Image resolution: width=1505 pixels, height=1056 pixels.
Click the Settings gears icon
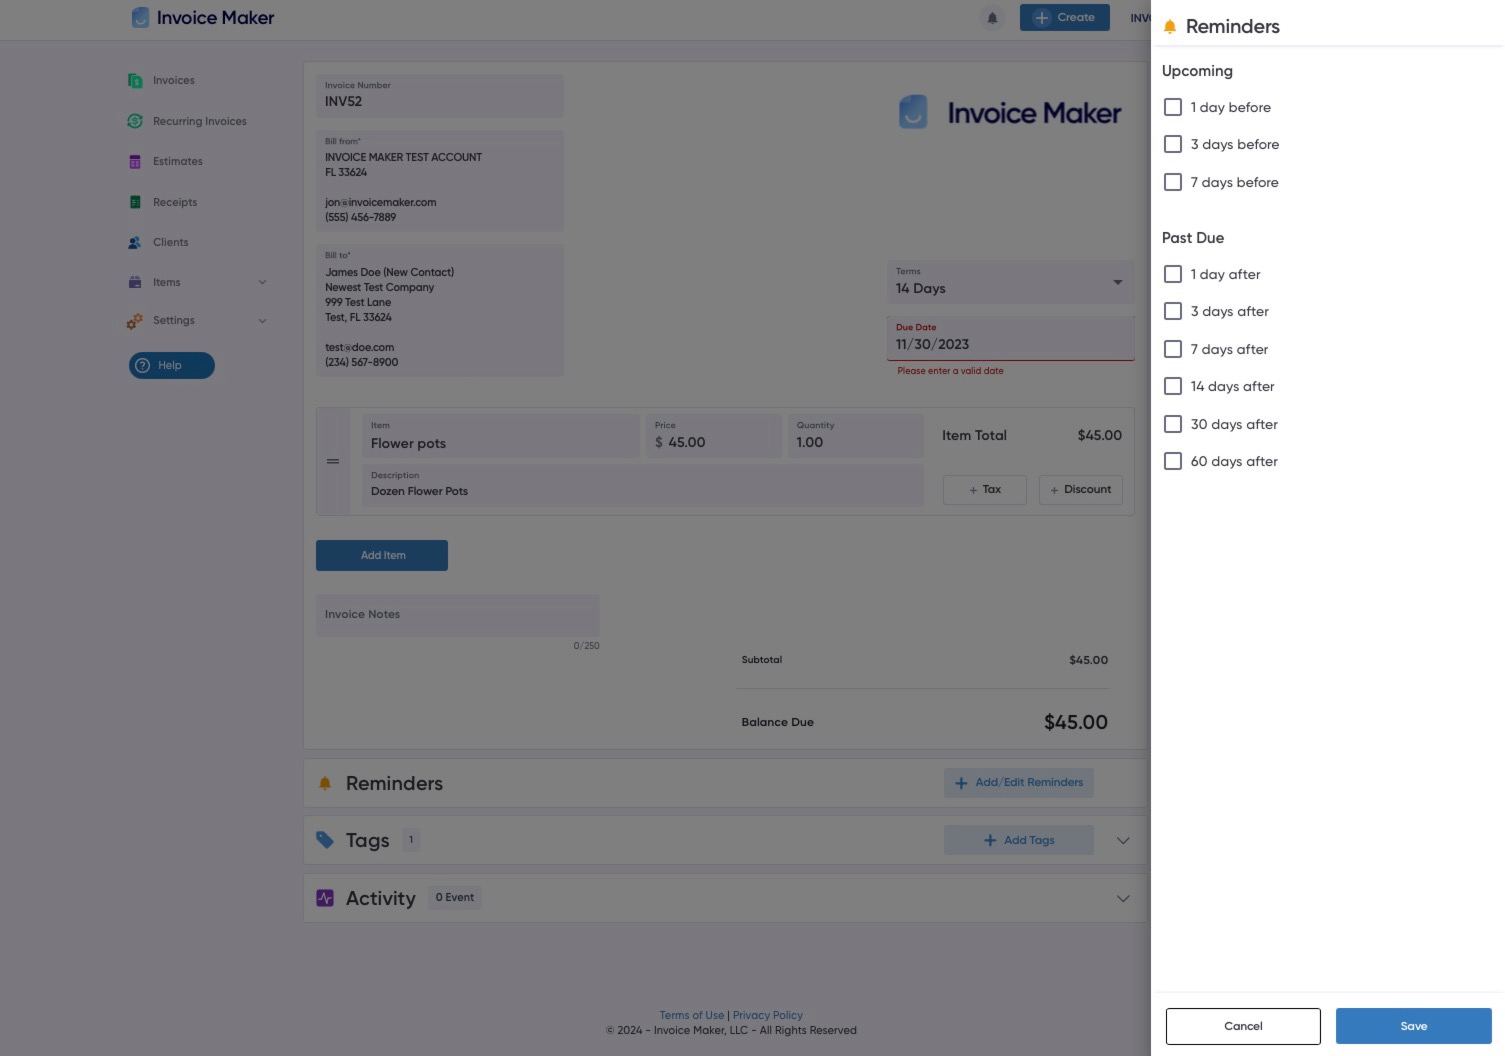[x=135, y=321]
